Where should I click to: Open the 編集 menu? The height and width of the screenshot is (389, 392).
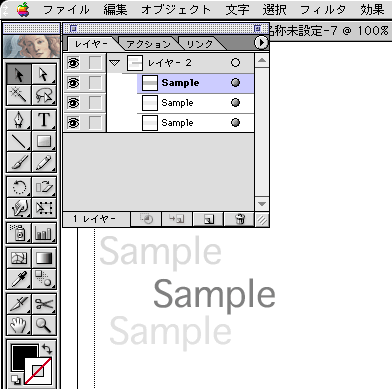tap(115, 9)
